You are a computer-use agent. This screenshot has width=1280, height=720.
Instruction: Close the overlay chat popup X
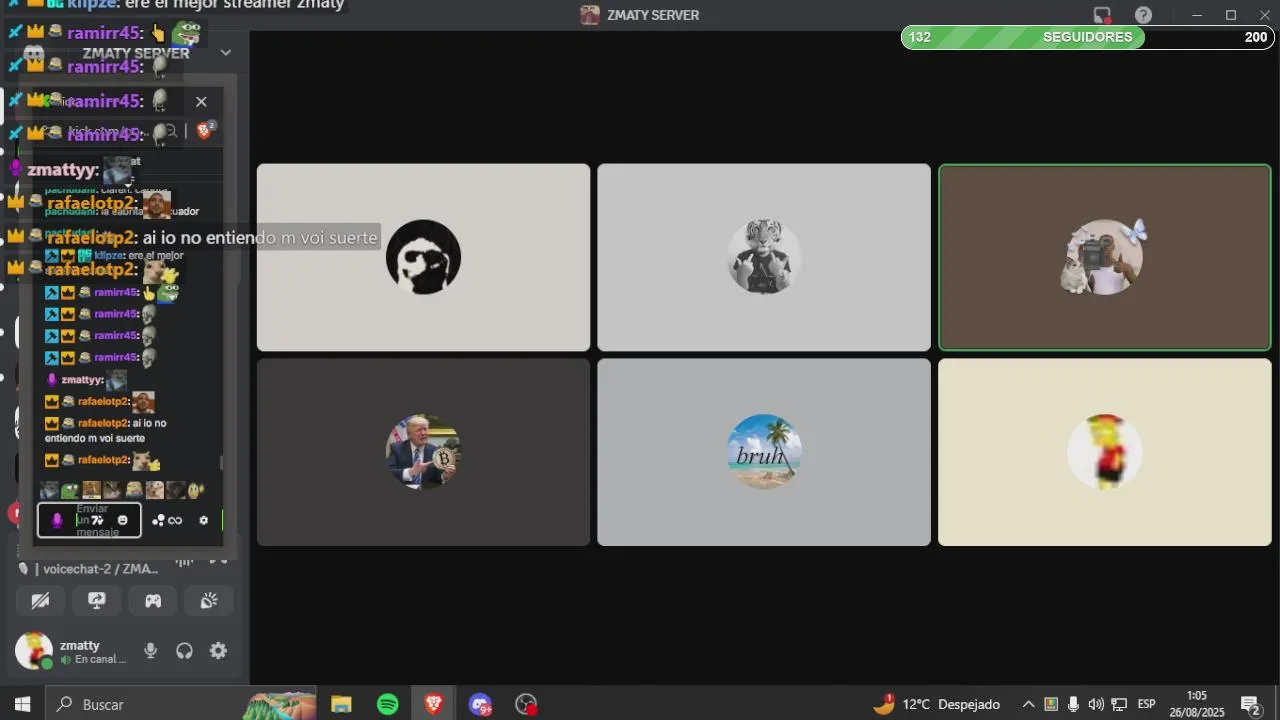pyautogui.click(x=201, y=101)
